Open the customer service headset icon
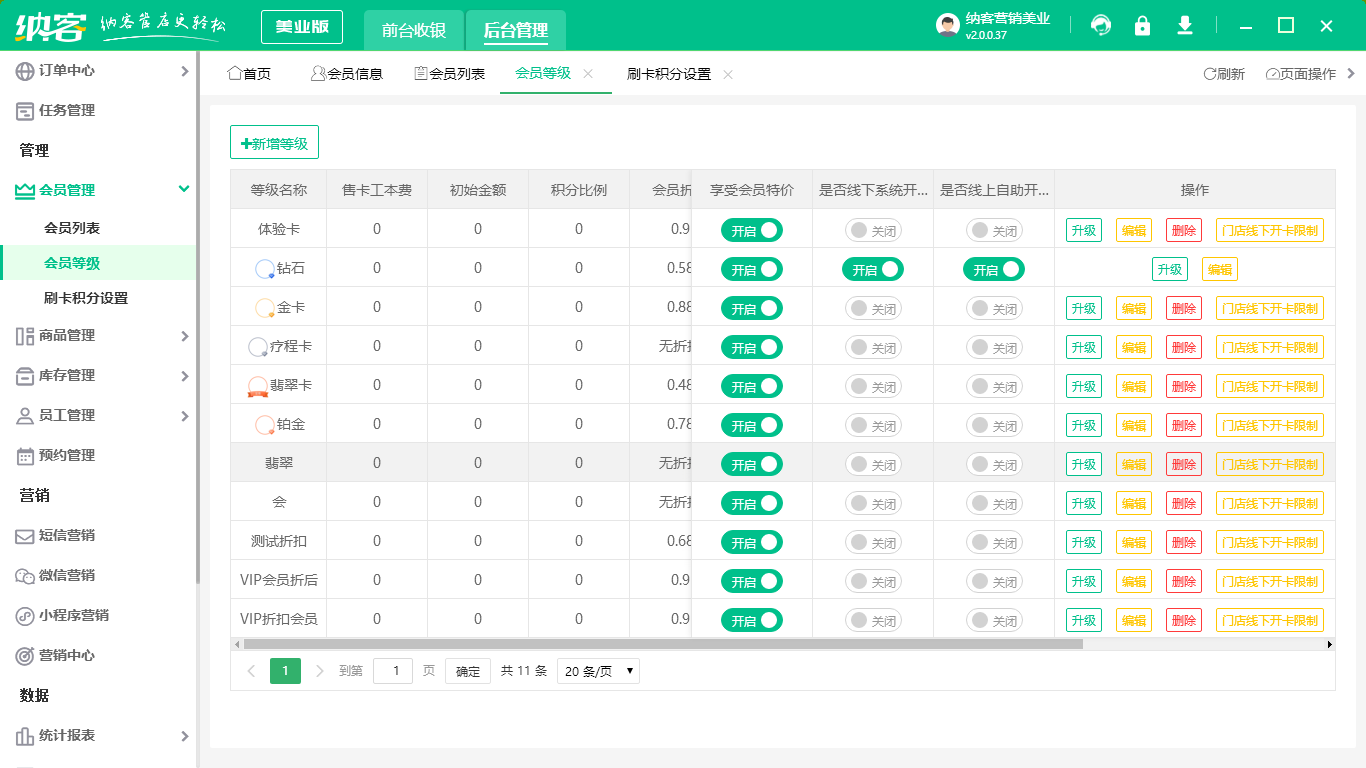 click(x=1101, y=26)
